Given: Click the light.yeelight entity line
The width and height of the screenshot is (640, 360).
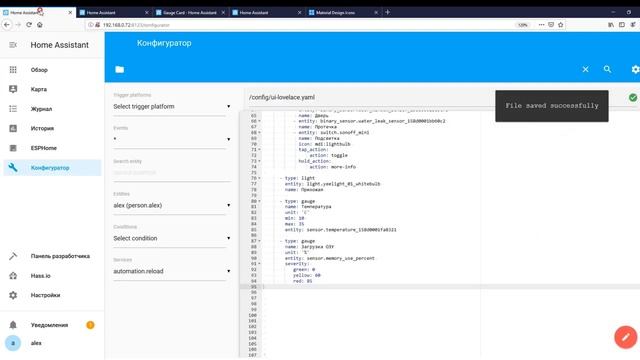Looking at the screenshot, I should 332,184.
